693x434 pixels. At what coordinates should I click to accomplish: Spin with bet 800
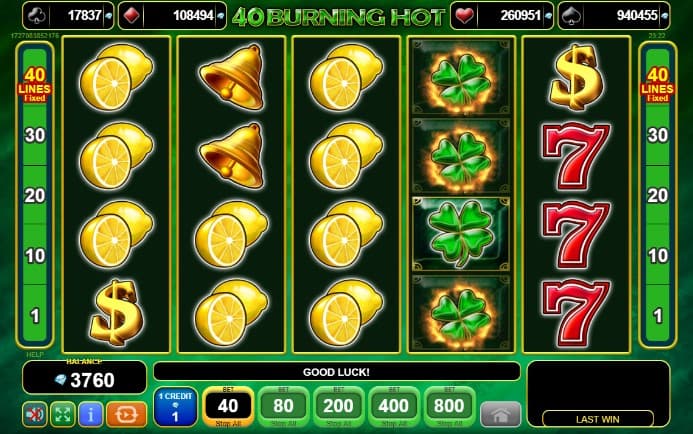click(449, 406)
